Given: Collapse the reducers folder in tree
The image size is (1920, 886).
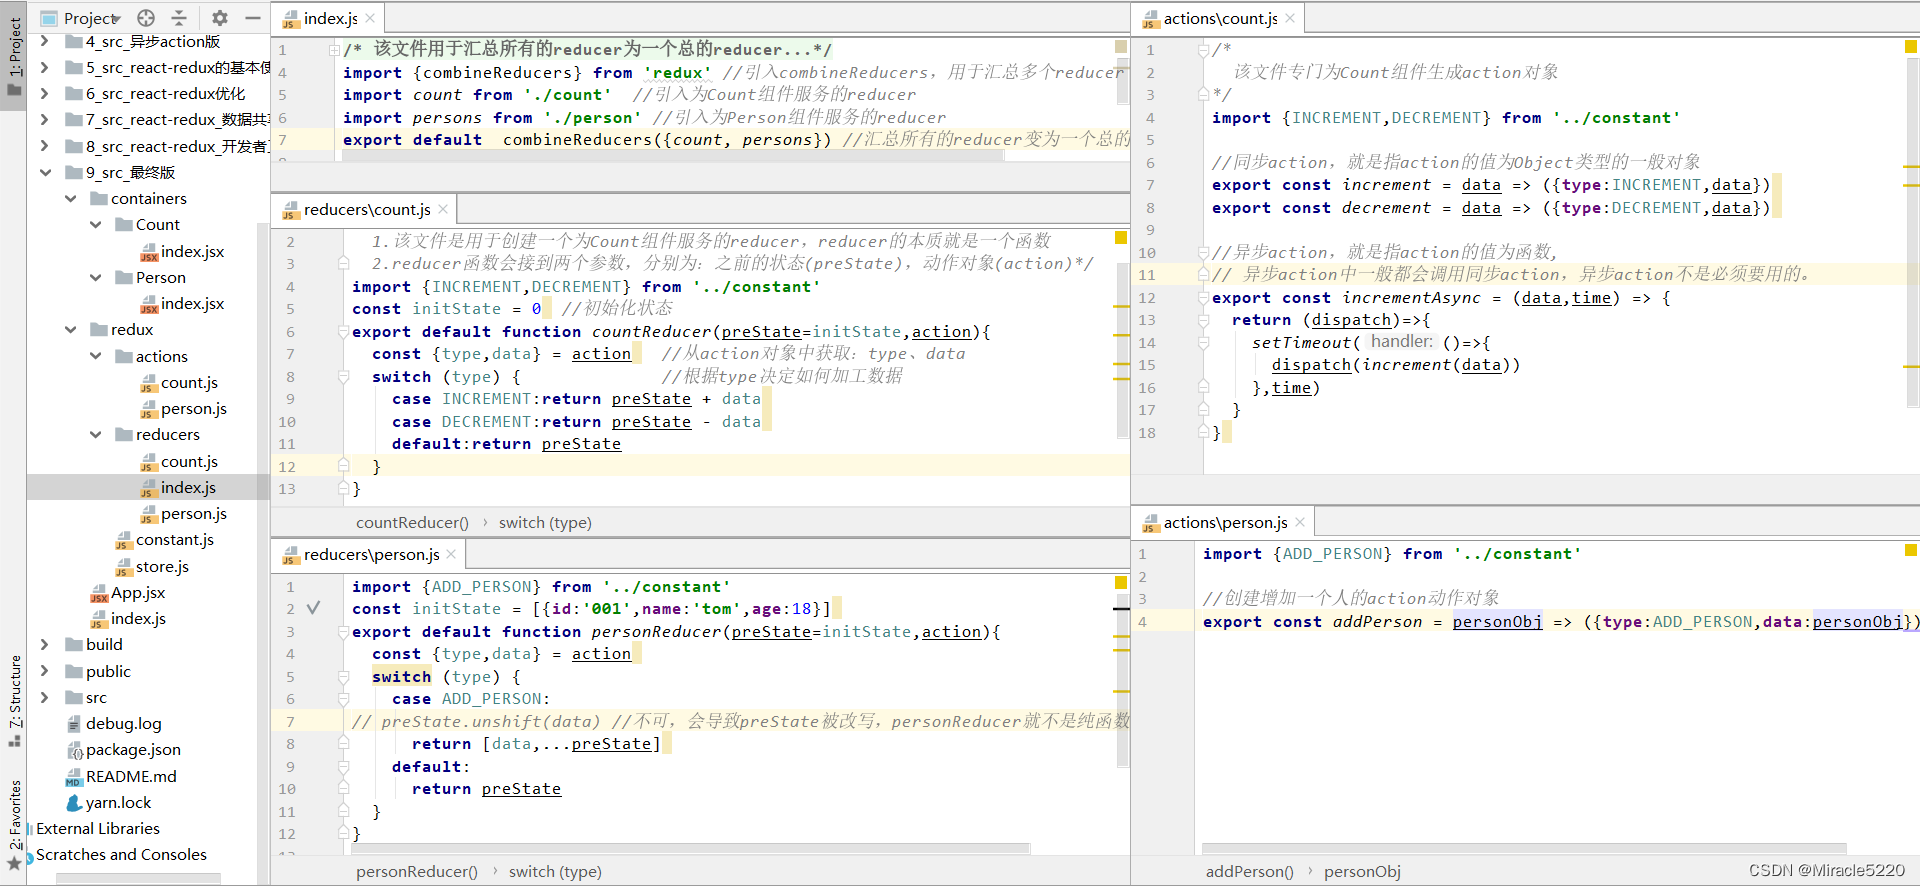Looking at the screenshot, I should pyautogui.click(x=95, y=434).
